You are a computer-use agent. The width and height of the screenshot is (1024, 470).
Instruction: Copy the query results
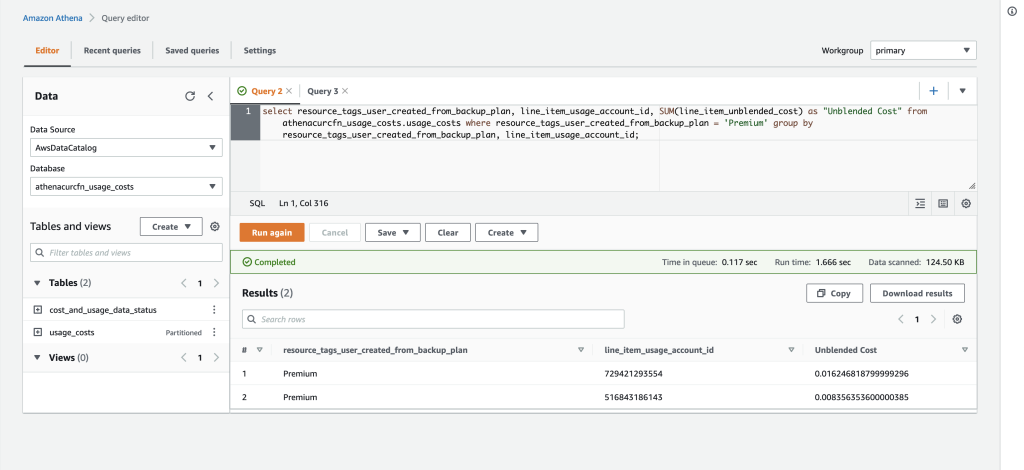(x=835, y=293)
